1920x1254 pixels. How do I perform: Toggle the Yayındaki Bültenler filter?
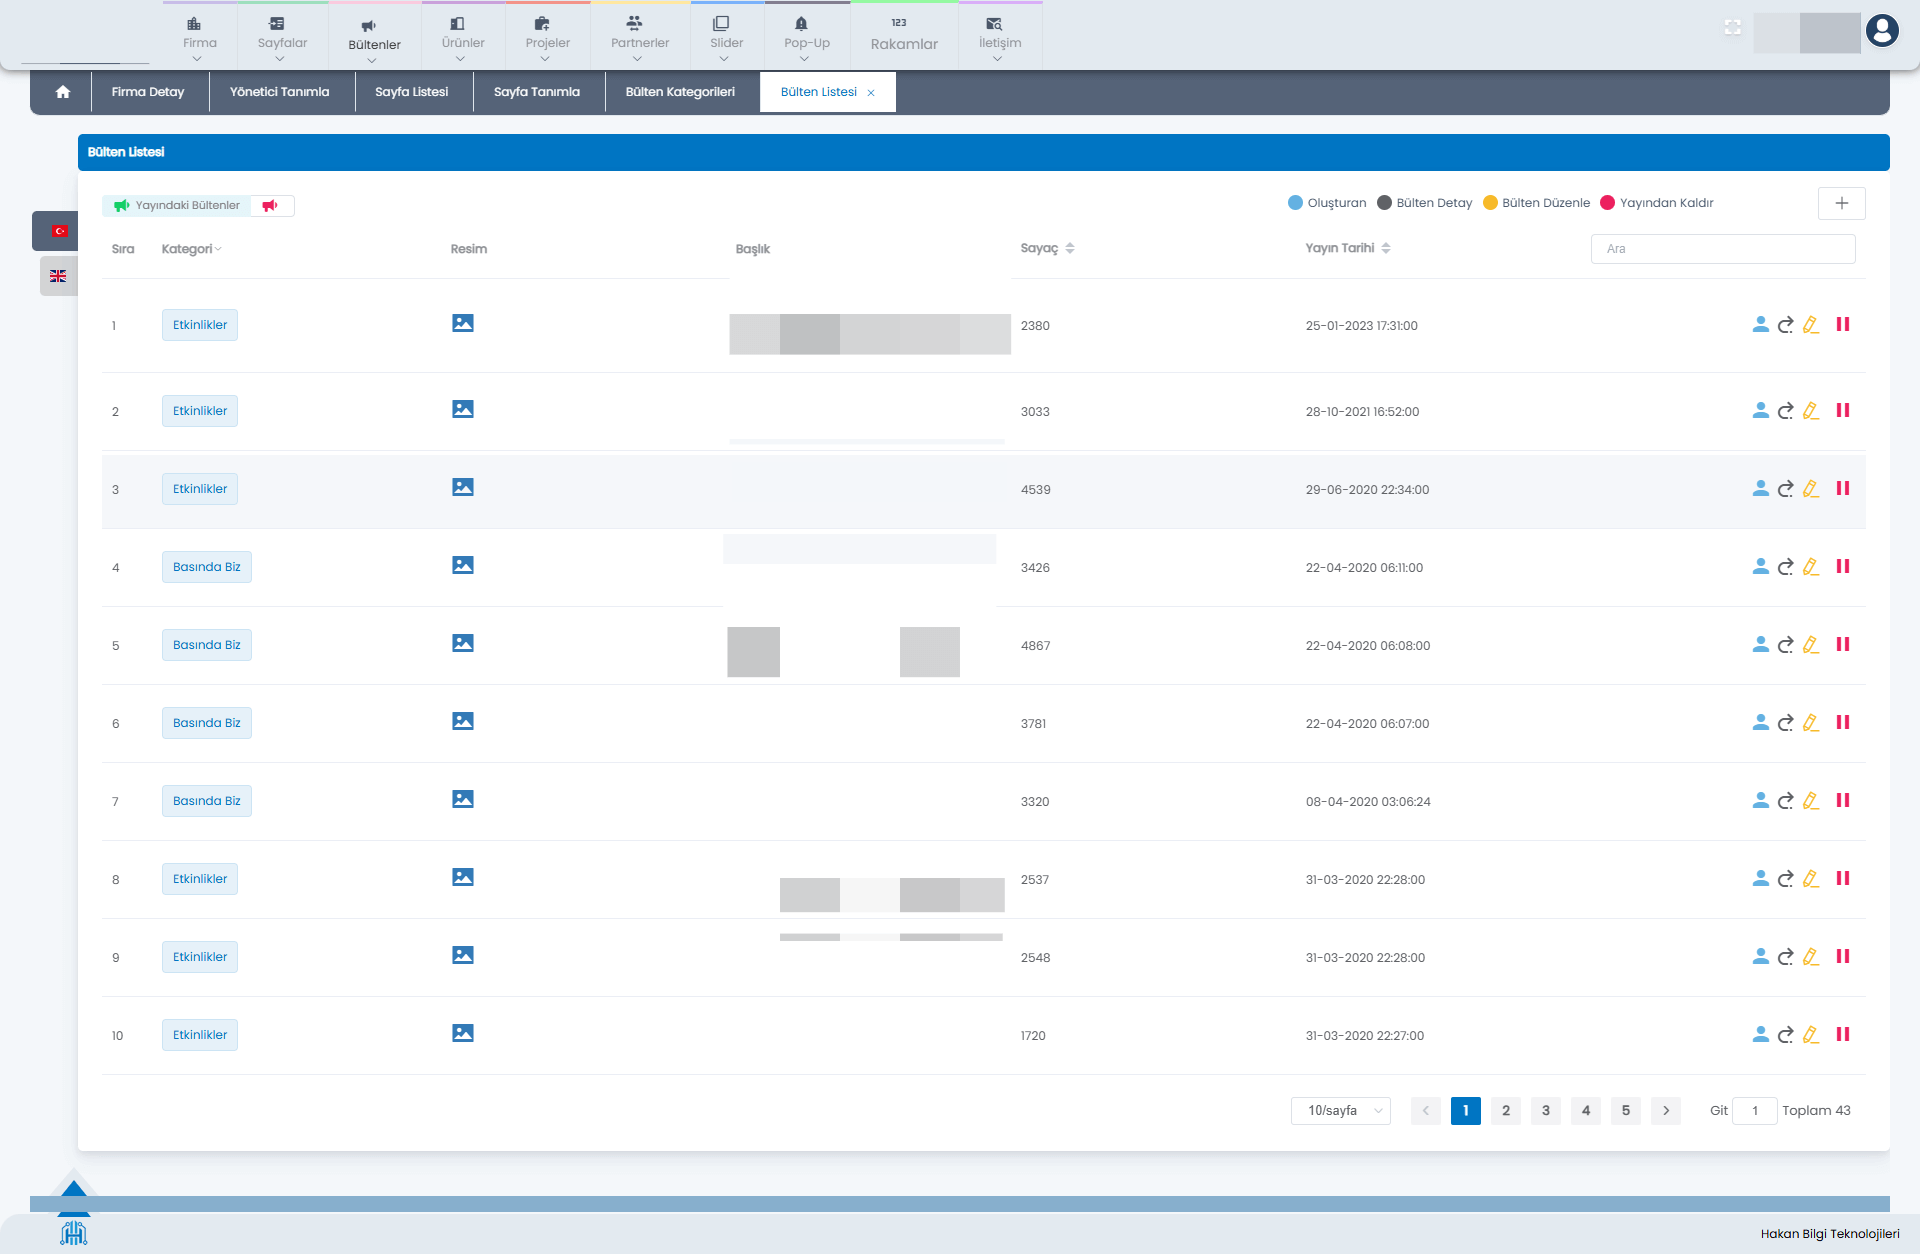pos(177,206)
